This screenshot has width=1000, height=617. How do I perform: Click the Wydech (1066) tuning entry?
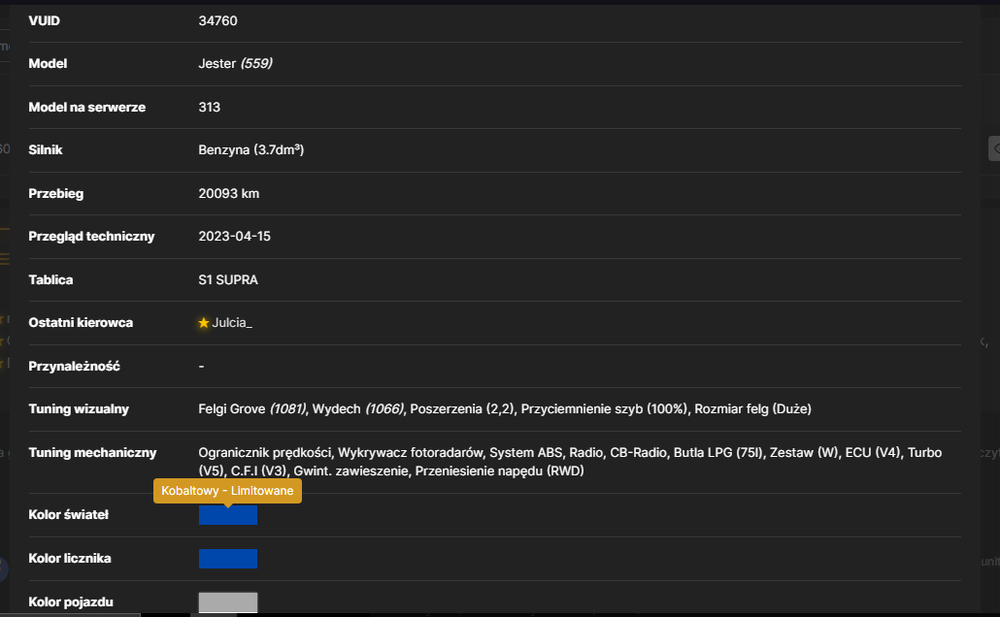click(x=358, y=409)
